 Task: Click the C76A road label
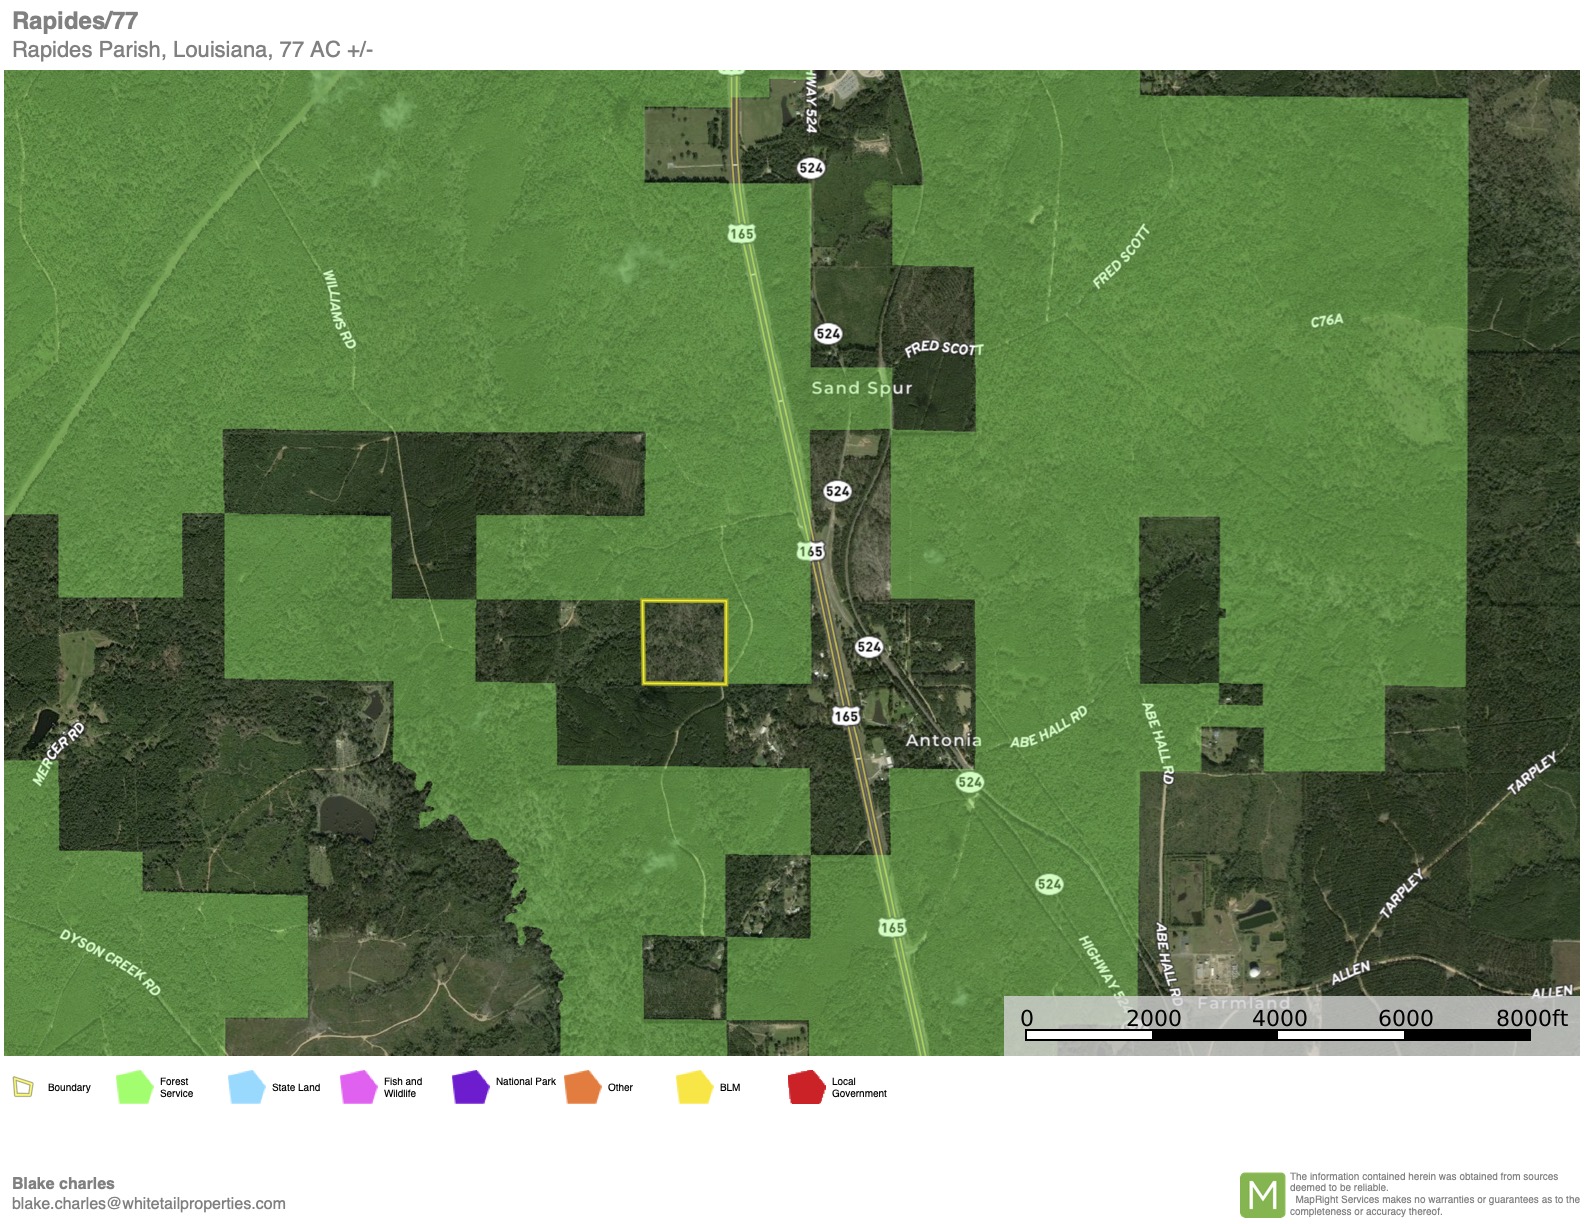point(1327,321)
